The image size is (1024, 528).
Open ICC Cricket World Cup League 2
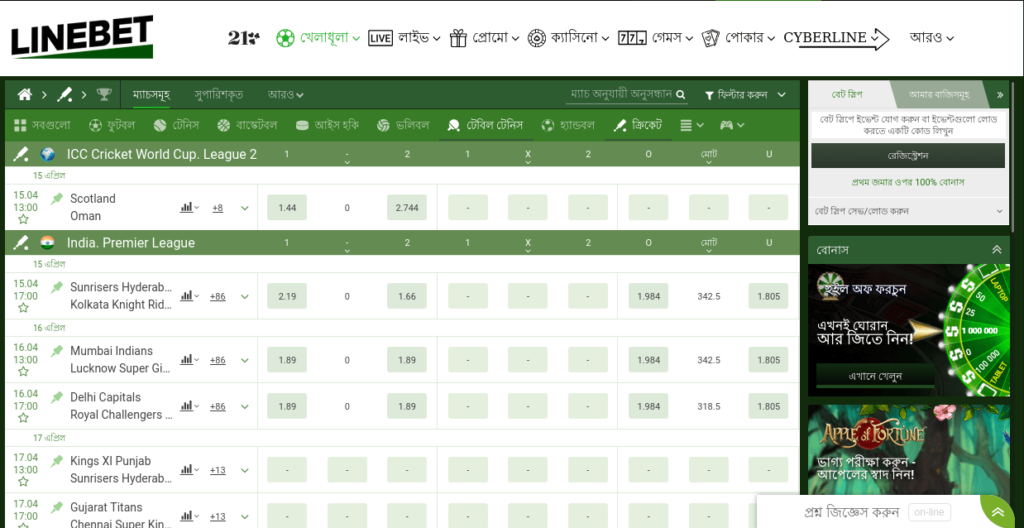click(162, 154)
